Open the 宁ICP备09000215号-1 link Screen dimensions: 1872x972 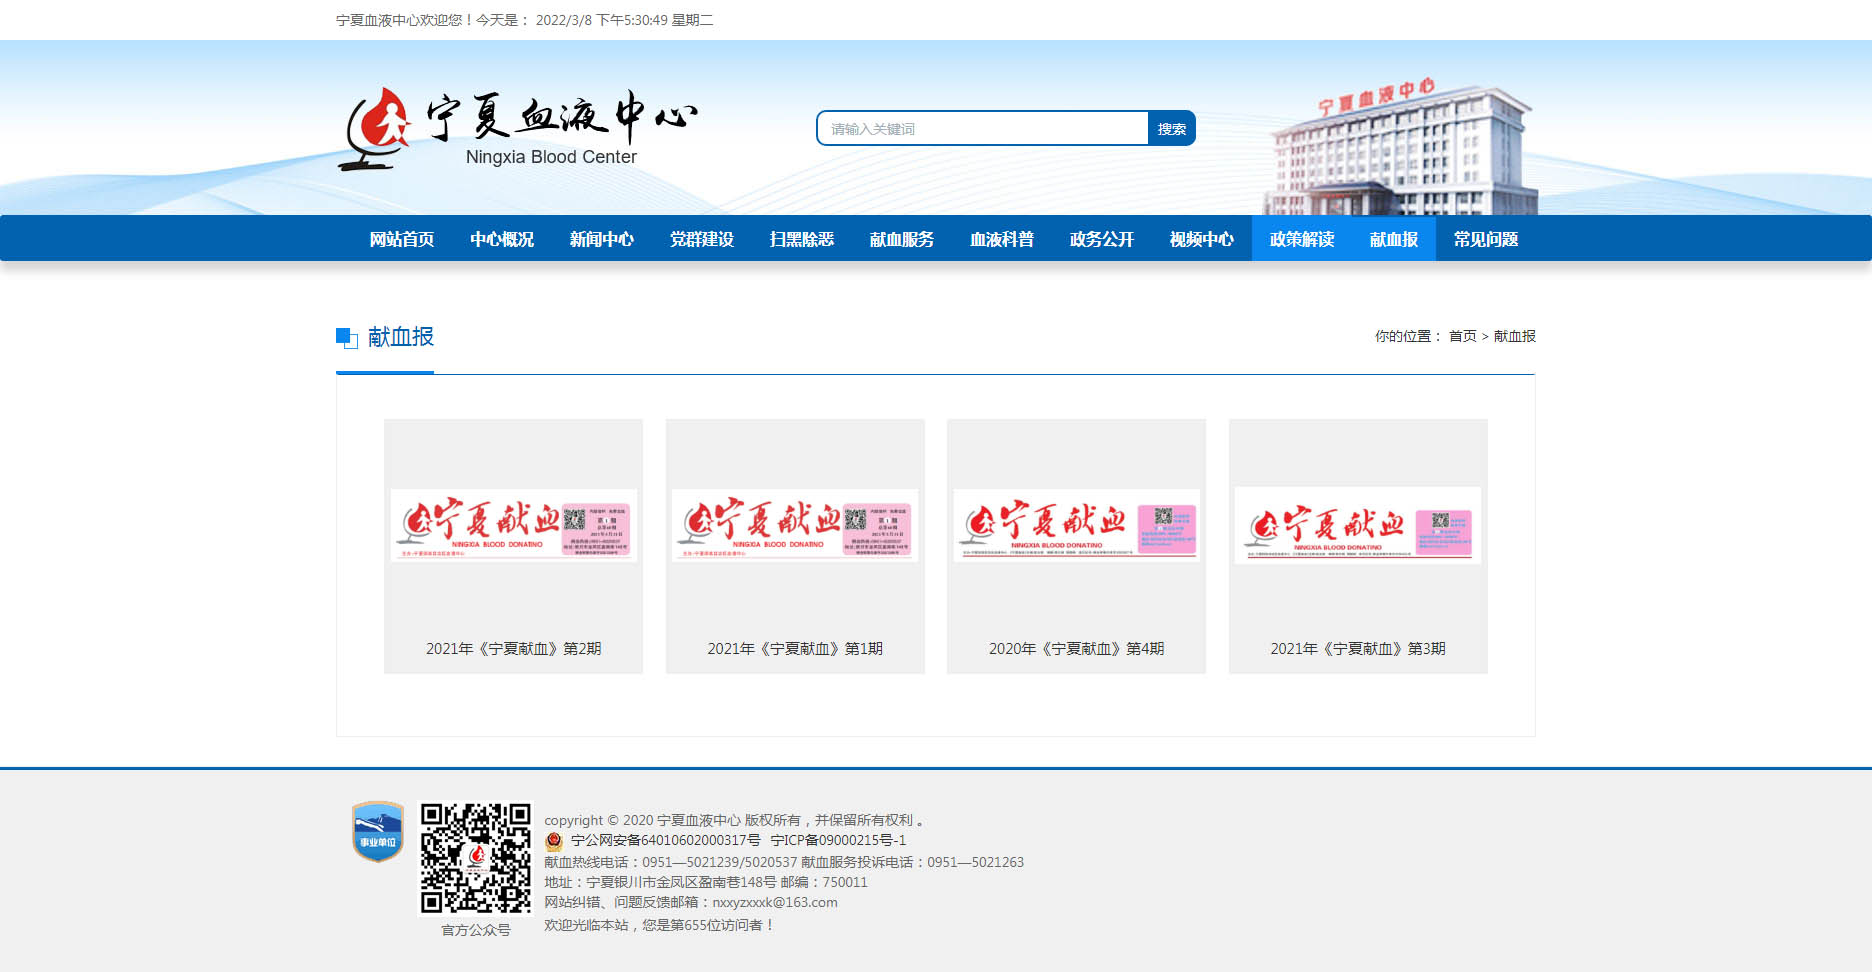click(838, 841)
